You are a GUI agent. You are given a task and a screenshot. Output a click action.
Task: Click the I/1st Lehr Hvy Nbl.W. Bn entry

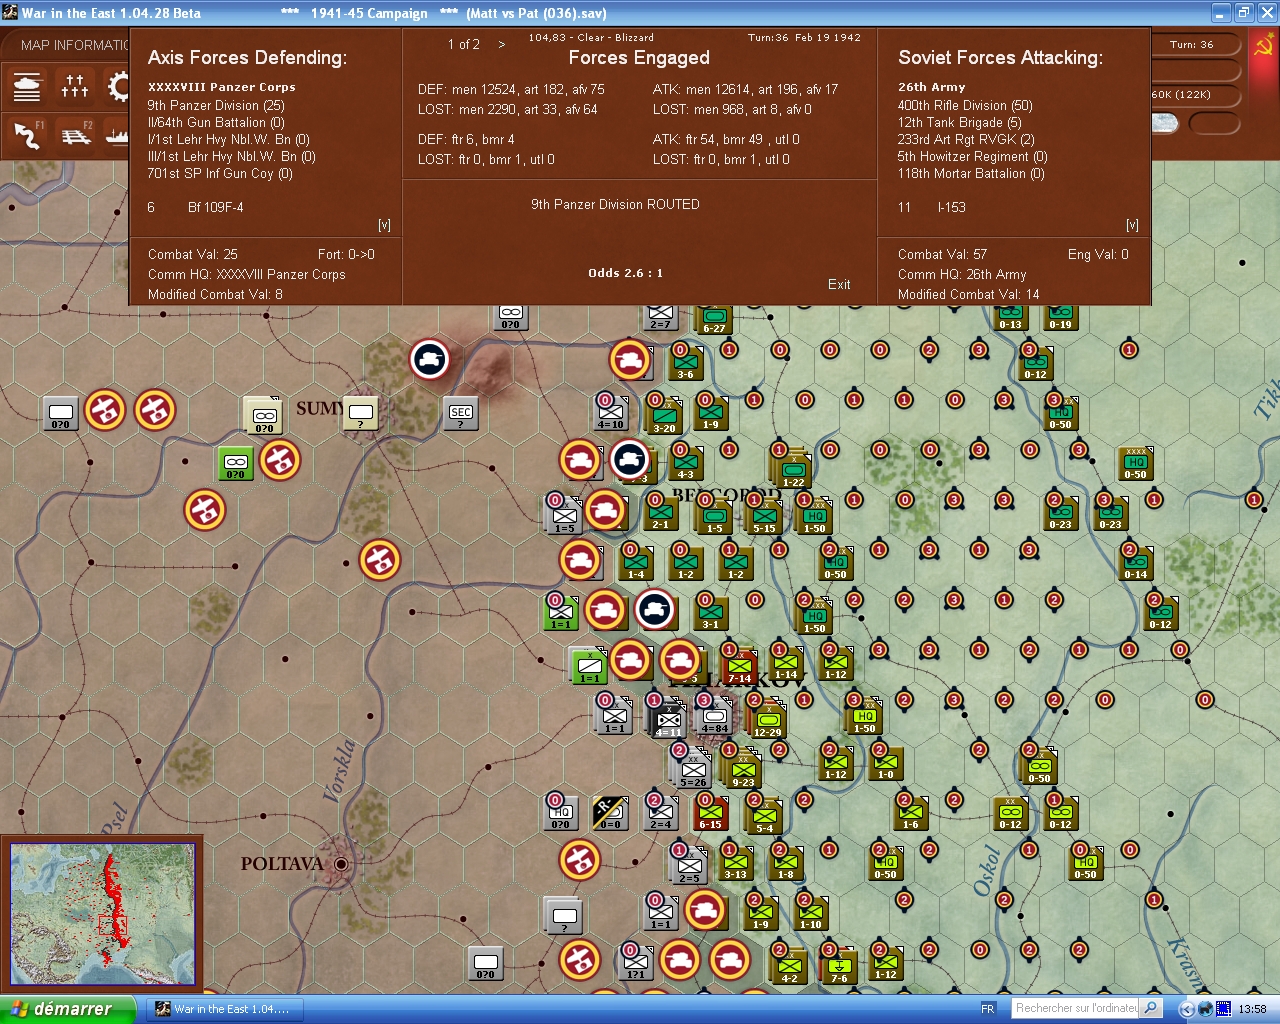coord(229,139)
